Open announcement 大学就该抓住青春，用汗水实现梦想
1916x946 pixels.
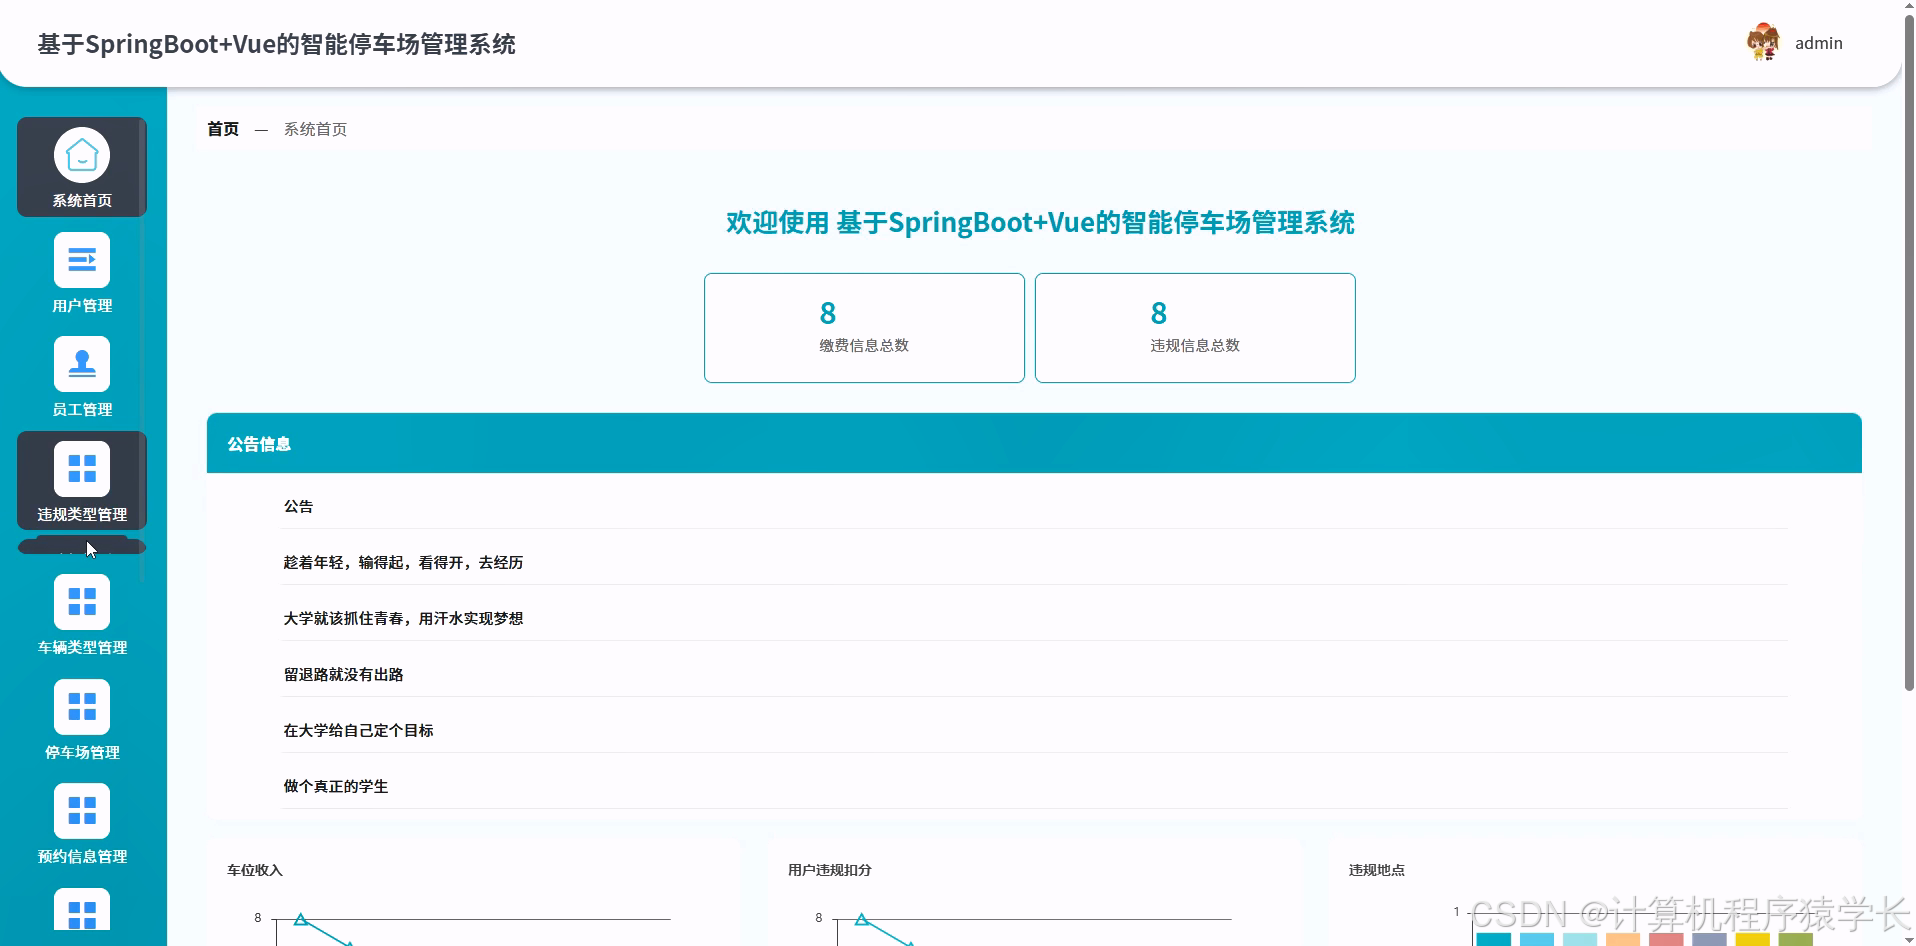point(403,619)
